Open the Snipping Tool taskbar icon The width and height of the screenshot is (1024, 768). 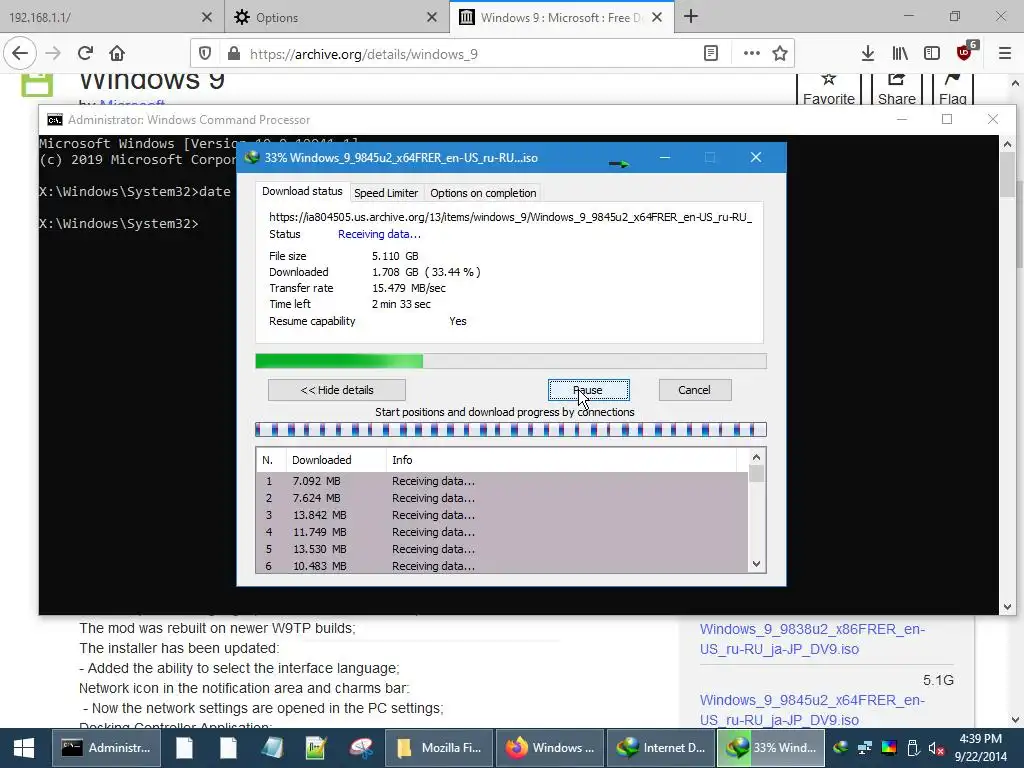click(x=360, y=748)
